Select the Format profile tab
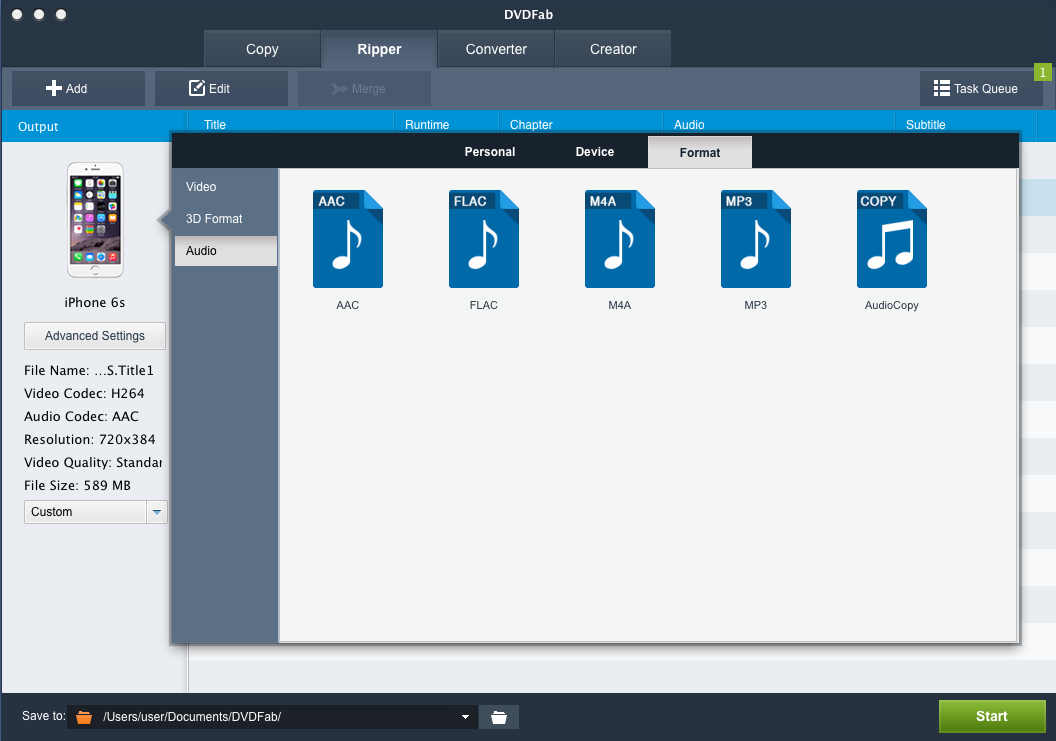 point(700,153)
